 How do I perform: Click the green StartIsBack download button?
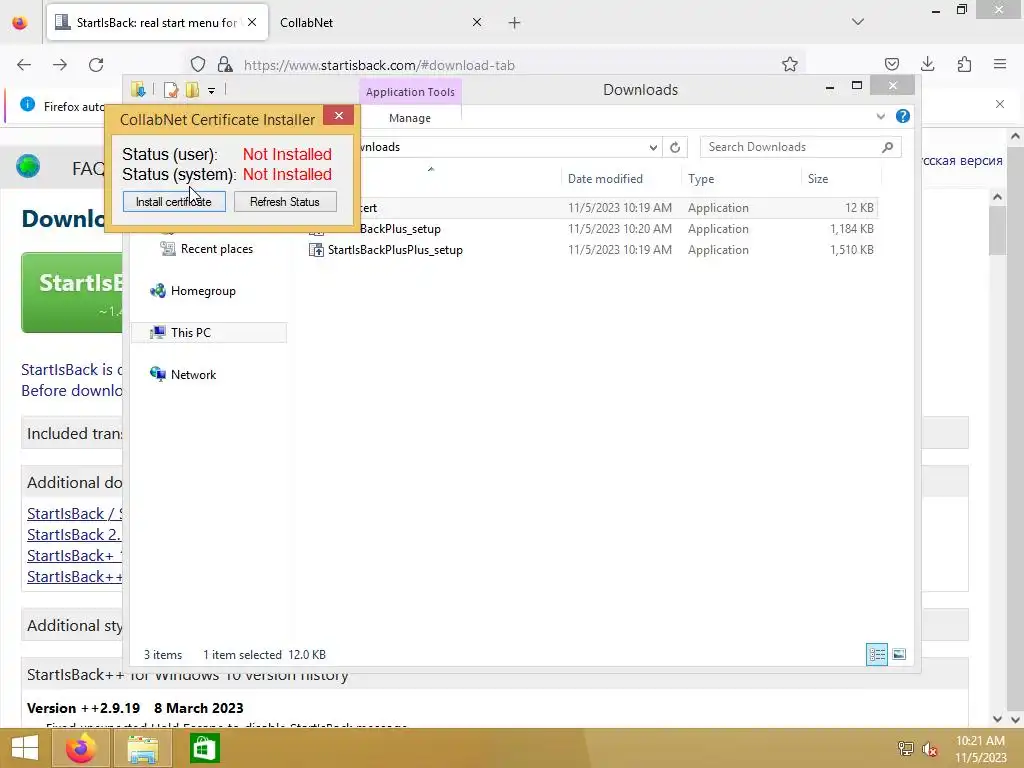point(72,293)
